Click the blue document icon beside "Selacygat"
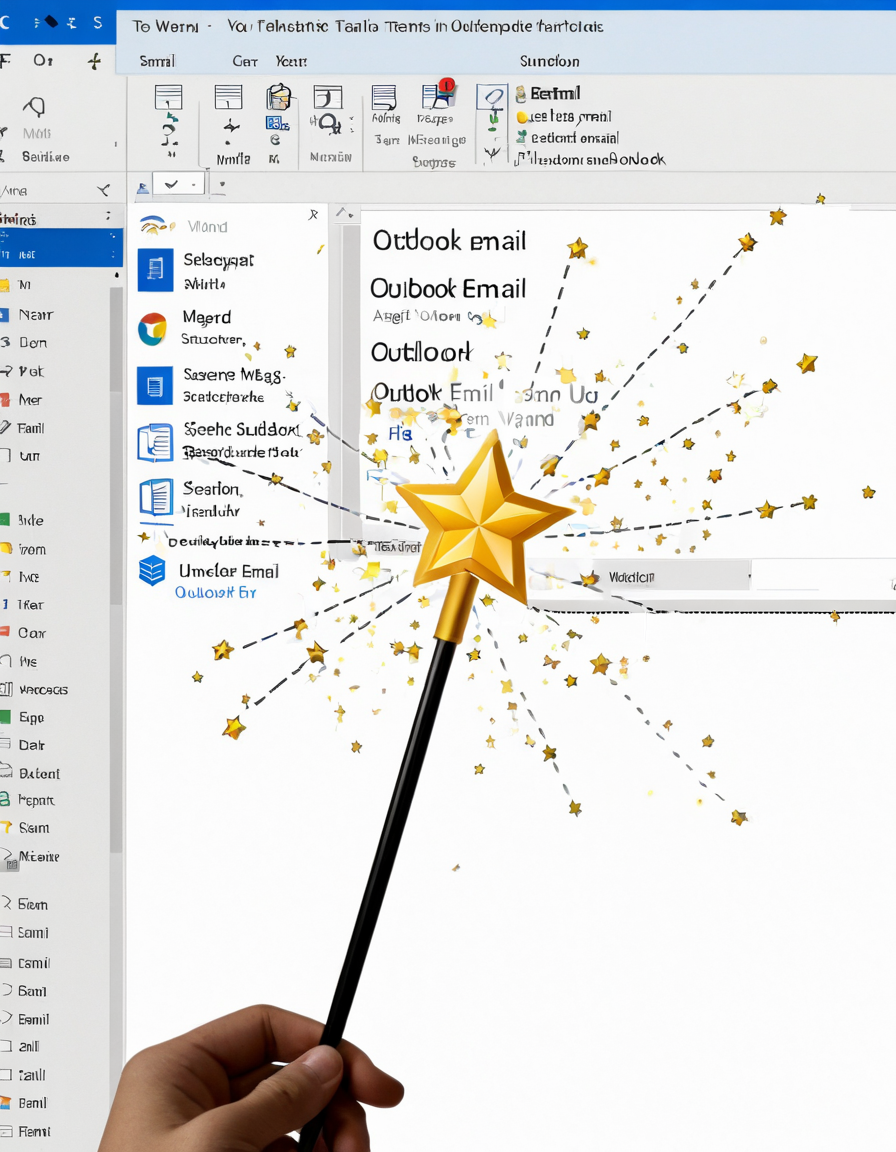 click(155, 270)
